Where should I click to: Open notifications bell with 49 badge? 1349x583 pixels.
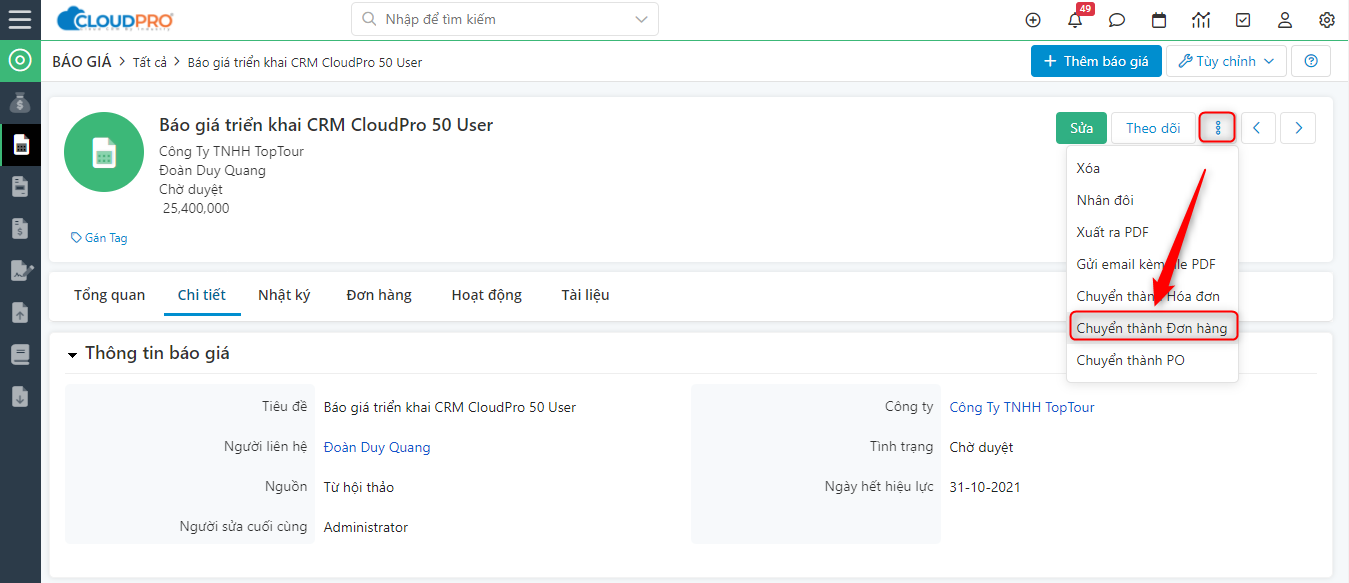pos(1076,19)
